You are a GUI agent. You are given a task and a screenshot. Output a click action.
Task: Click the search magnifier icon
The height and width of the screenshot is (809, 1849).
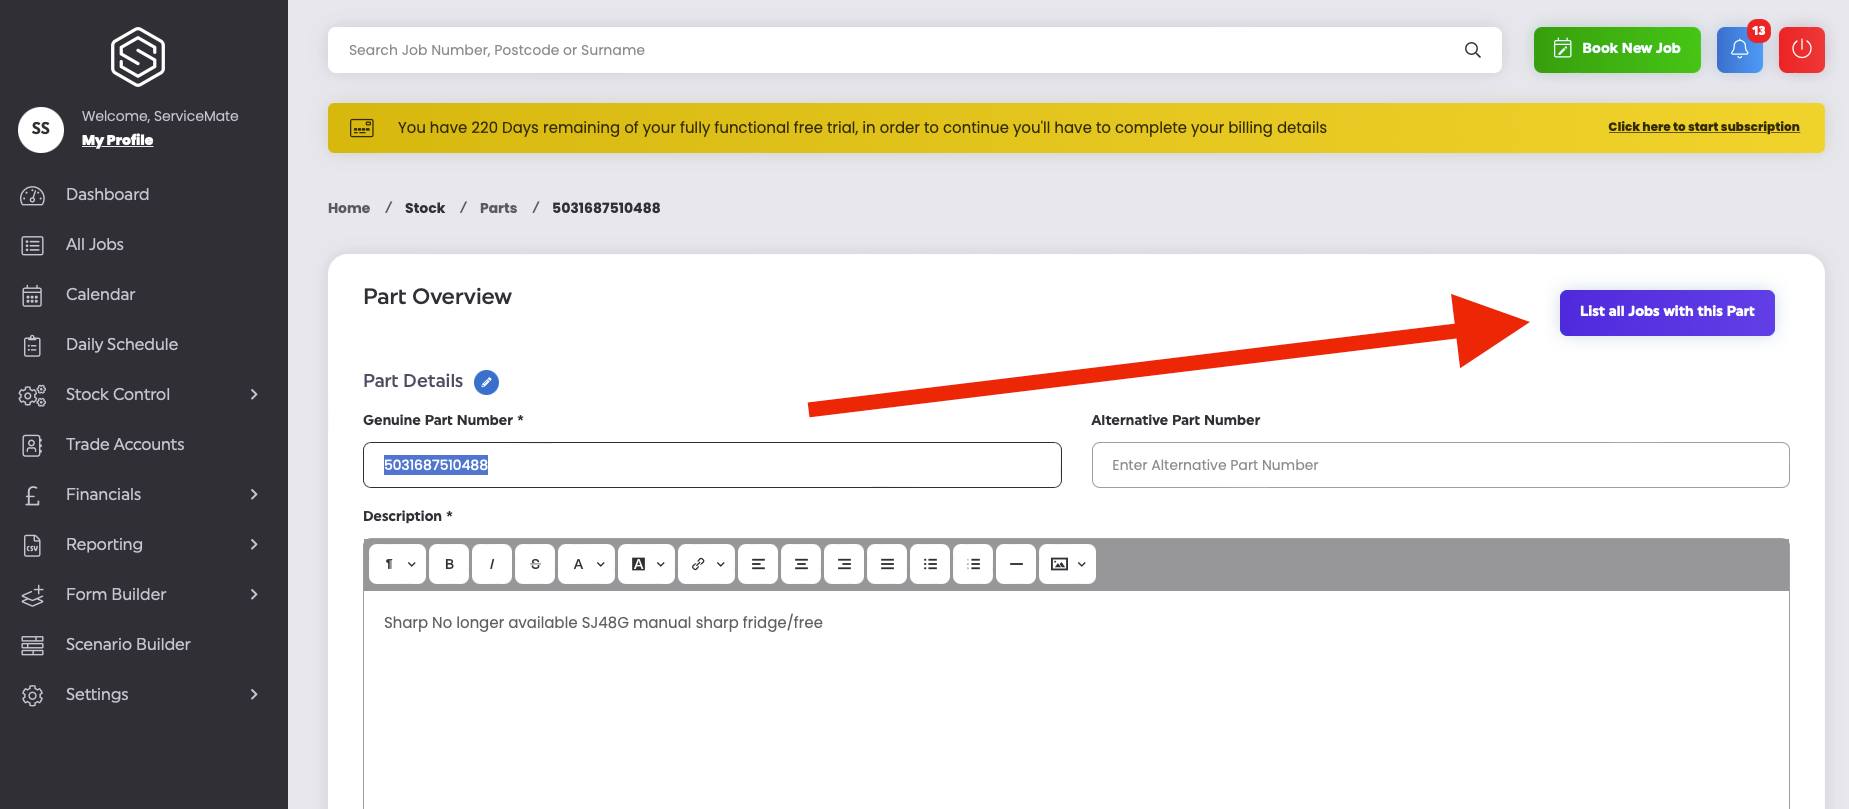click(x=1472, y=50)
